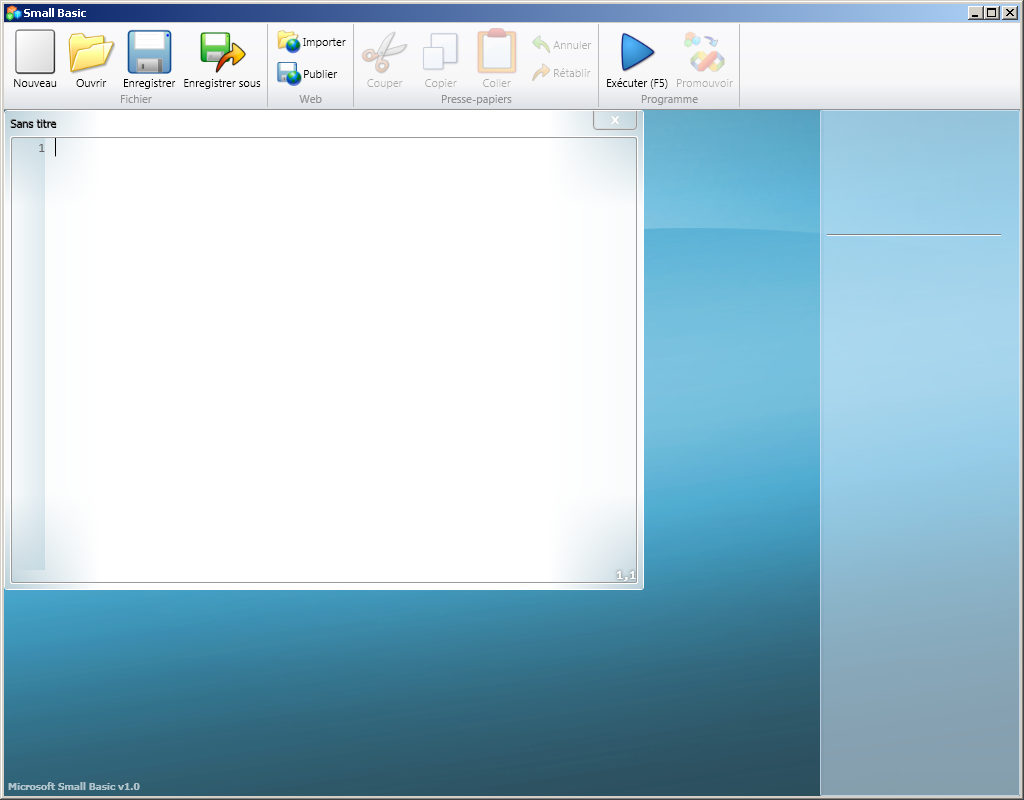Viewport: 1024px width, 800px height.
Task: Save program with Enregistrer floppy icon
Action: (149, 59)
